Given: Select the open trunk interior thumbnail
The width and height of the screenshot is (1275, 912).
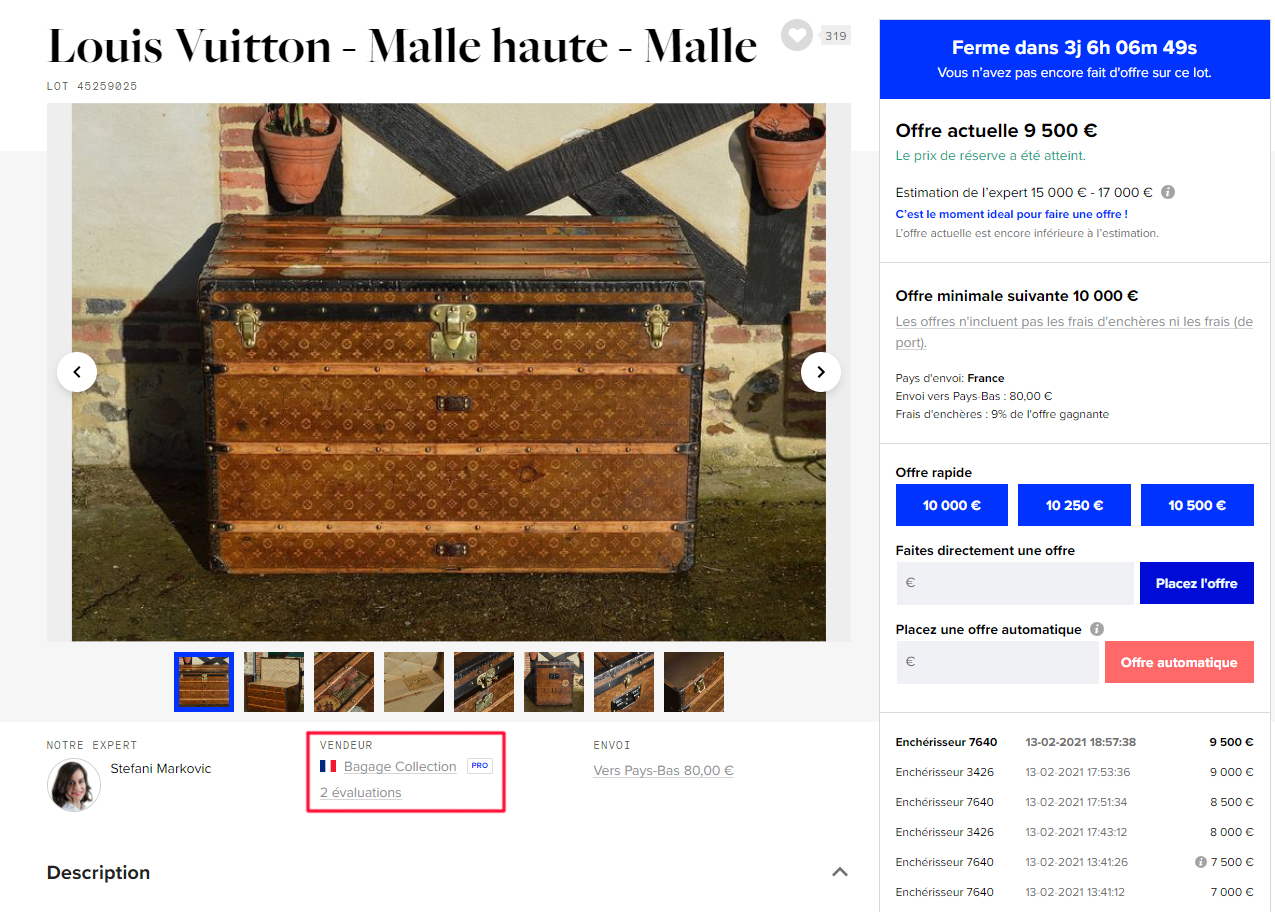Looking at the screenshot, I should tap(274, 682).
